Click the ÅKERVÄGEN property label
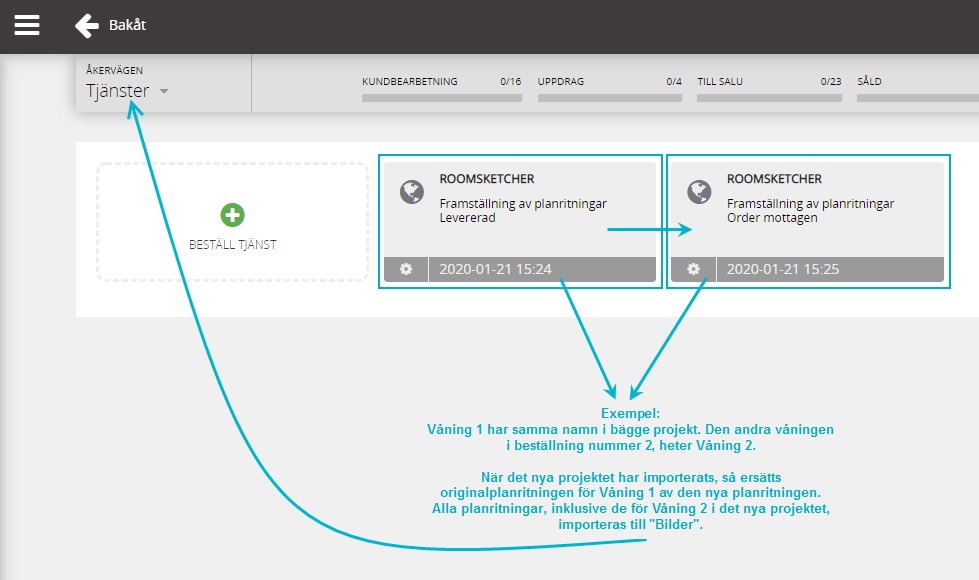The height and width of the screenshot is (580, 979). pos(114,70)
